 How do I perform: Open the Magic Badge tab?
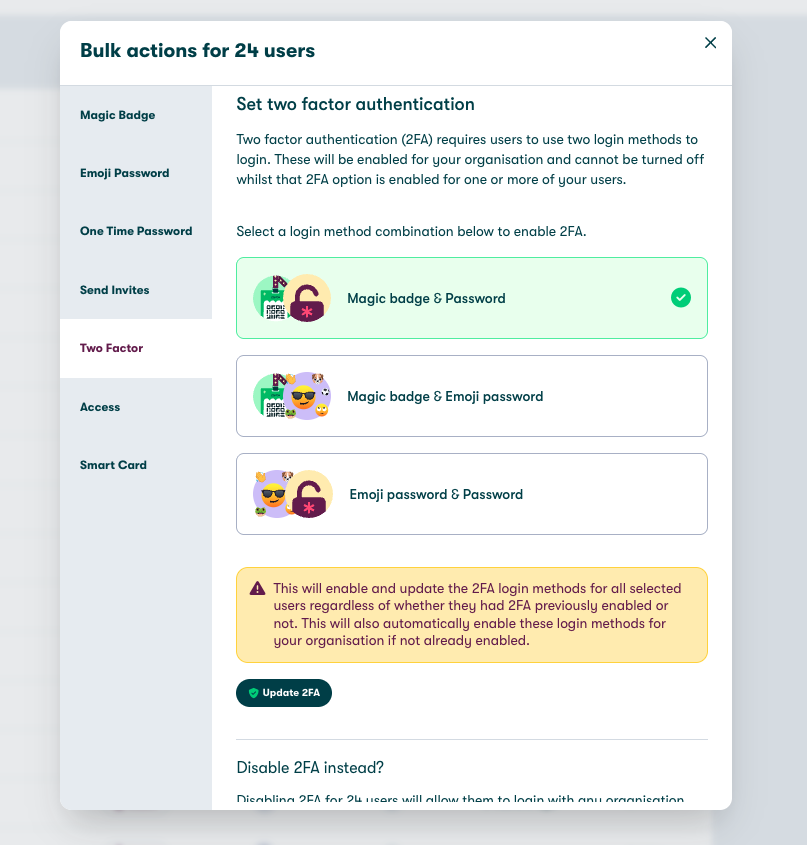coord(136,115)
